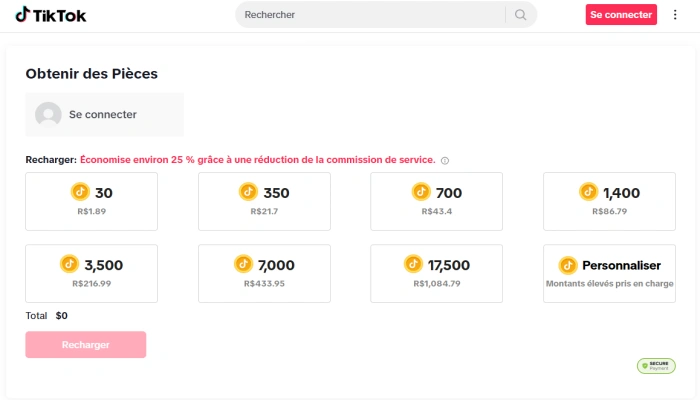Click the TikTok logo
Image resolution: width=700 pixels, height=400 pixels.
(49, 15)
